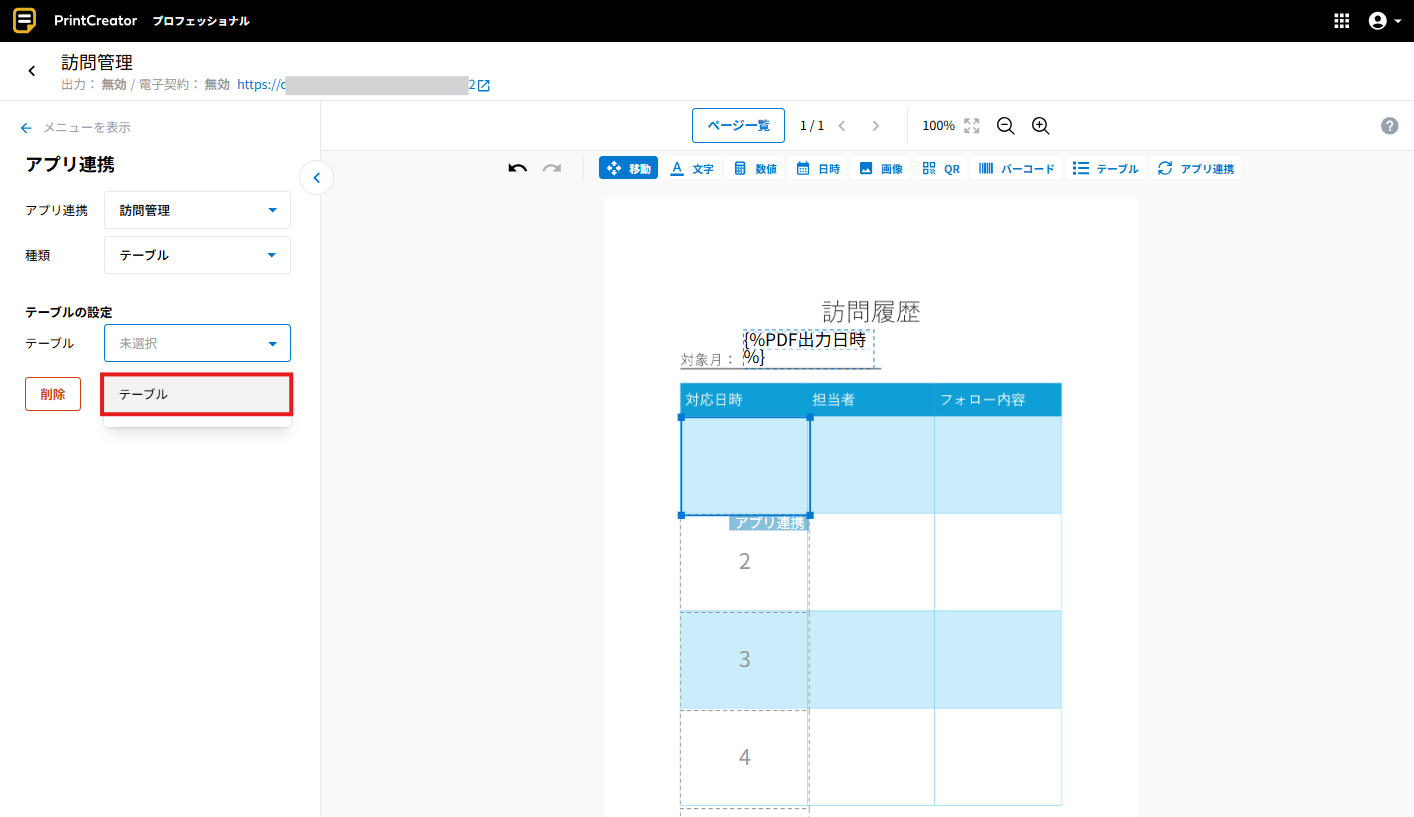Click the undo arrow icon
1414x817 pixels.
click(517, 168)
